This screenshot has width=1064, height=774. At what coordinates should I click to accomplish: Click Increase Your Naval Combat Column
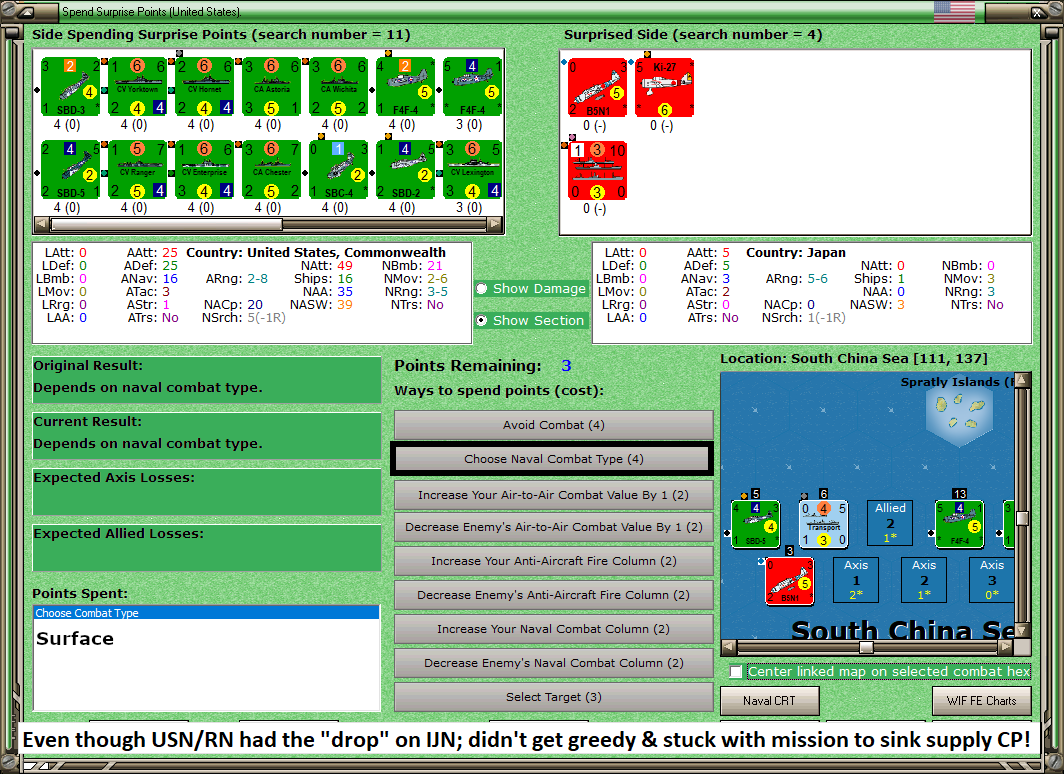(554, 629)
